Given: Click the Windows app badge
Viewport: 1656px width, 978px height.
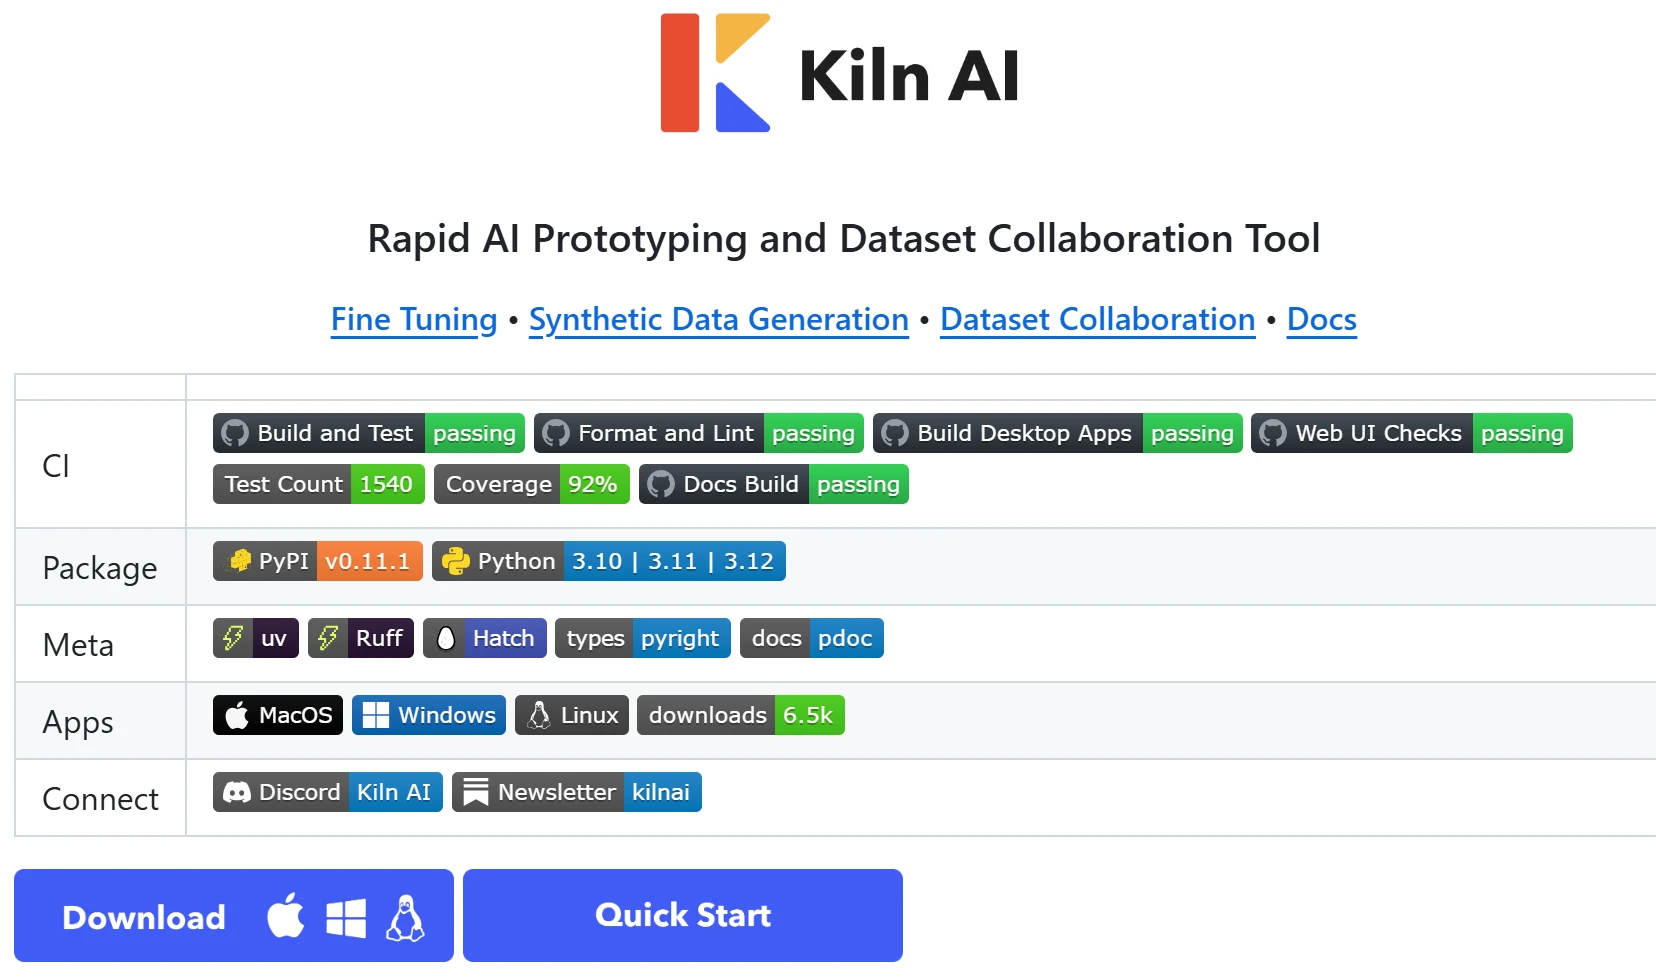Looking at the screenshot, I should (x=428, y=714).
